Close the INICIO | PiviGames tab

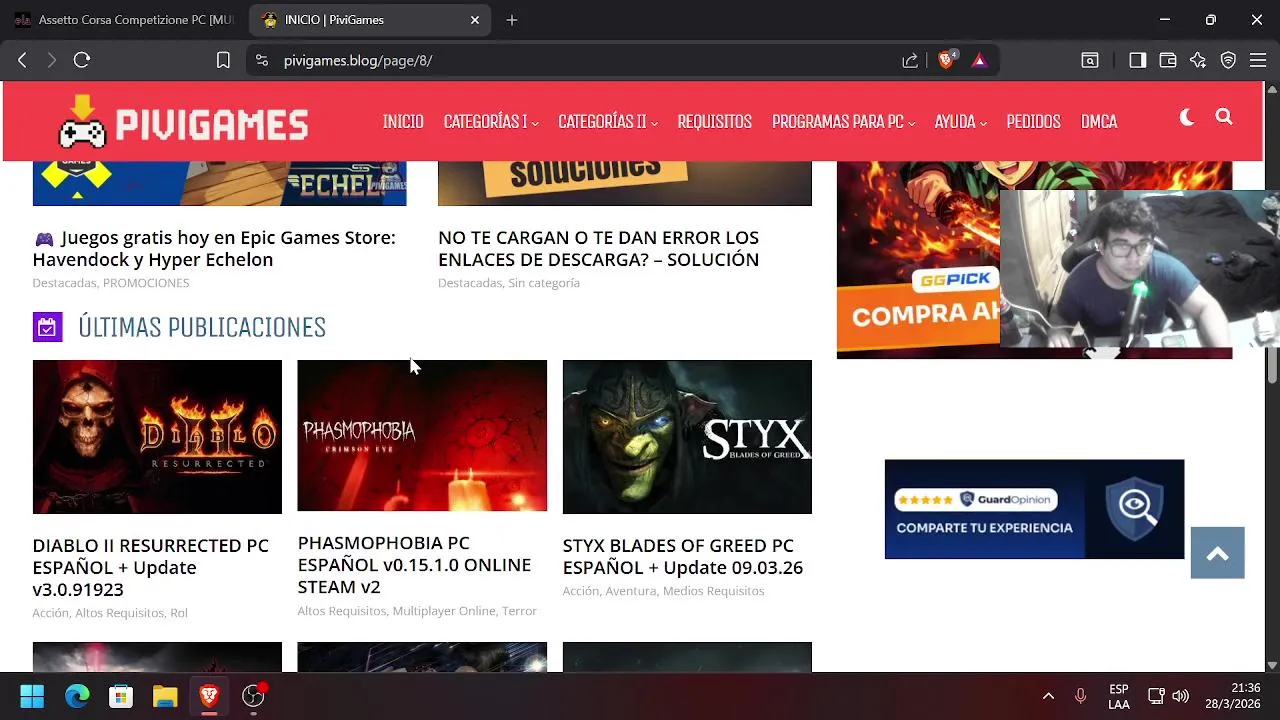475,20
